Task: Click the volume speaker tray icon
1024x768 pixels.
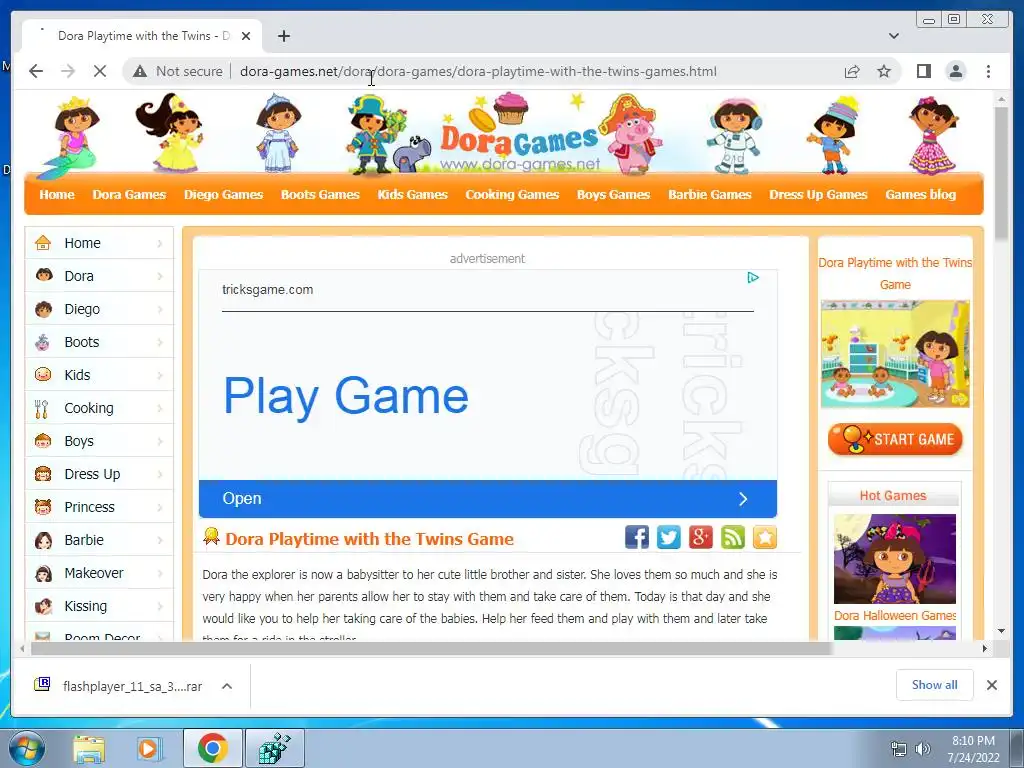Action: pyautogui.click(x=923, y=749)
